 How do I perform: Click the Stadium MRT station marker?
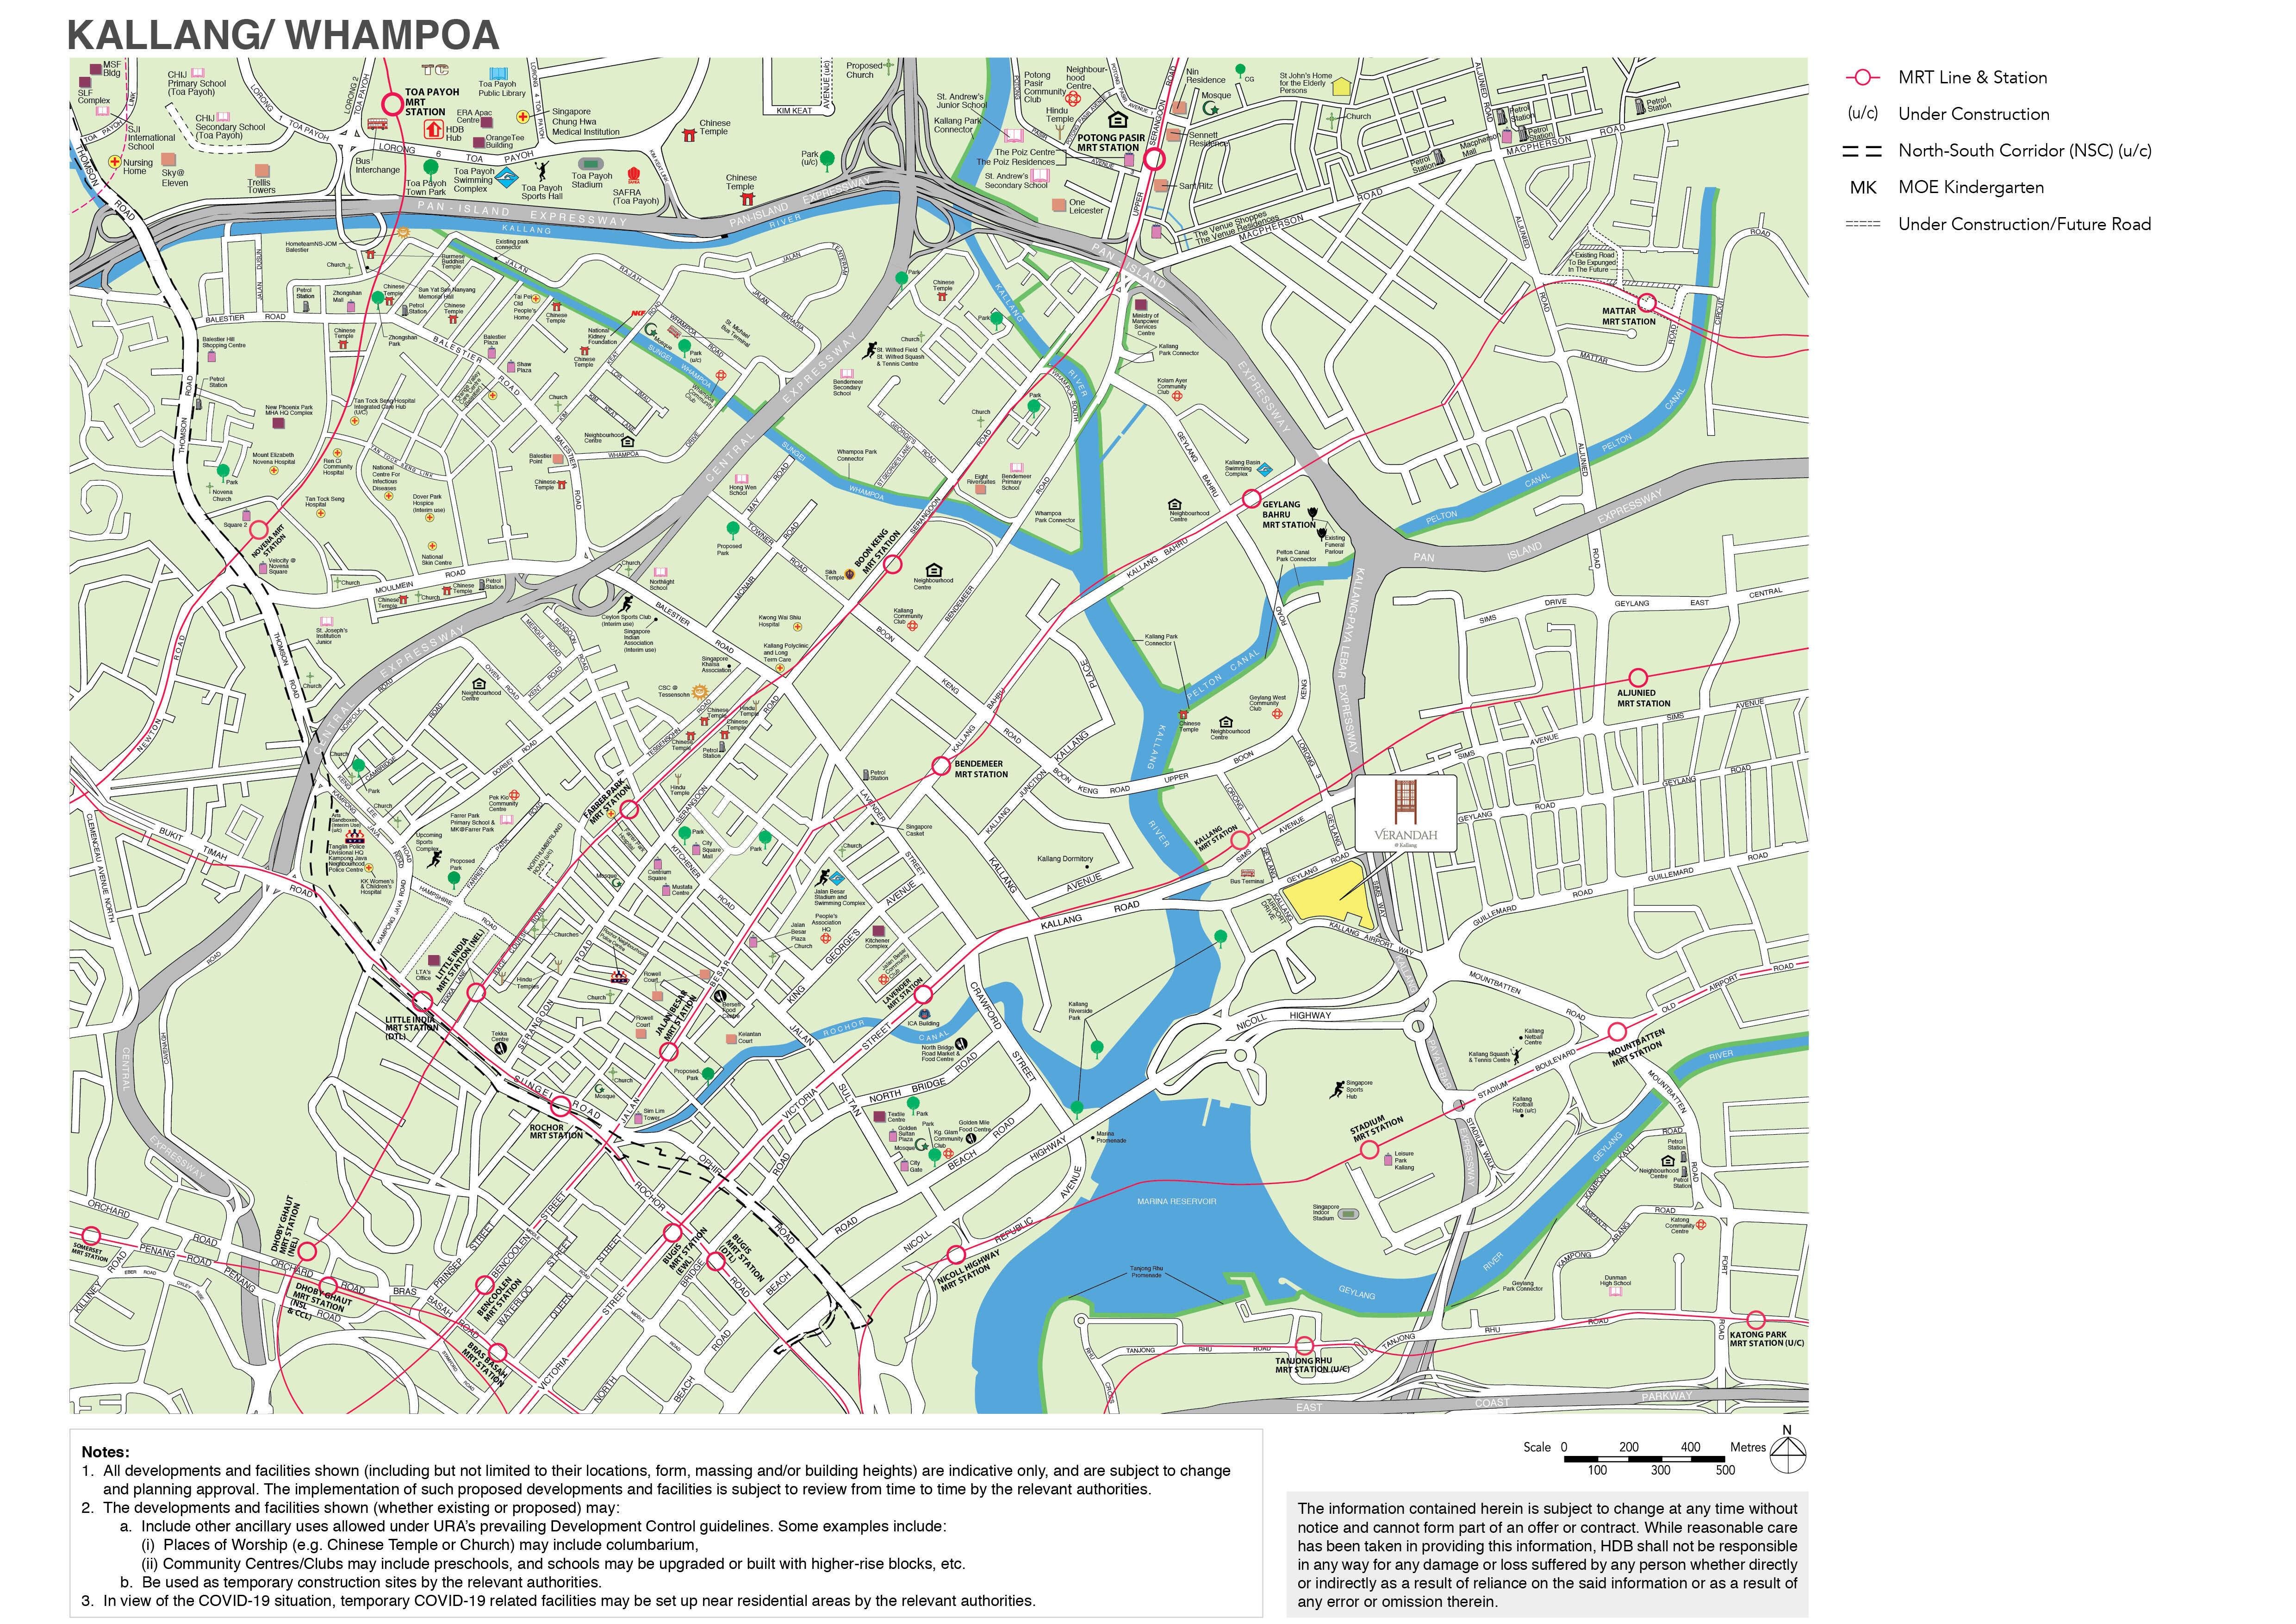coord(1369,1151)
